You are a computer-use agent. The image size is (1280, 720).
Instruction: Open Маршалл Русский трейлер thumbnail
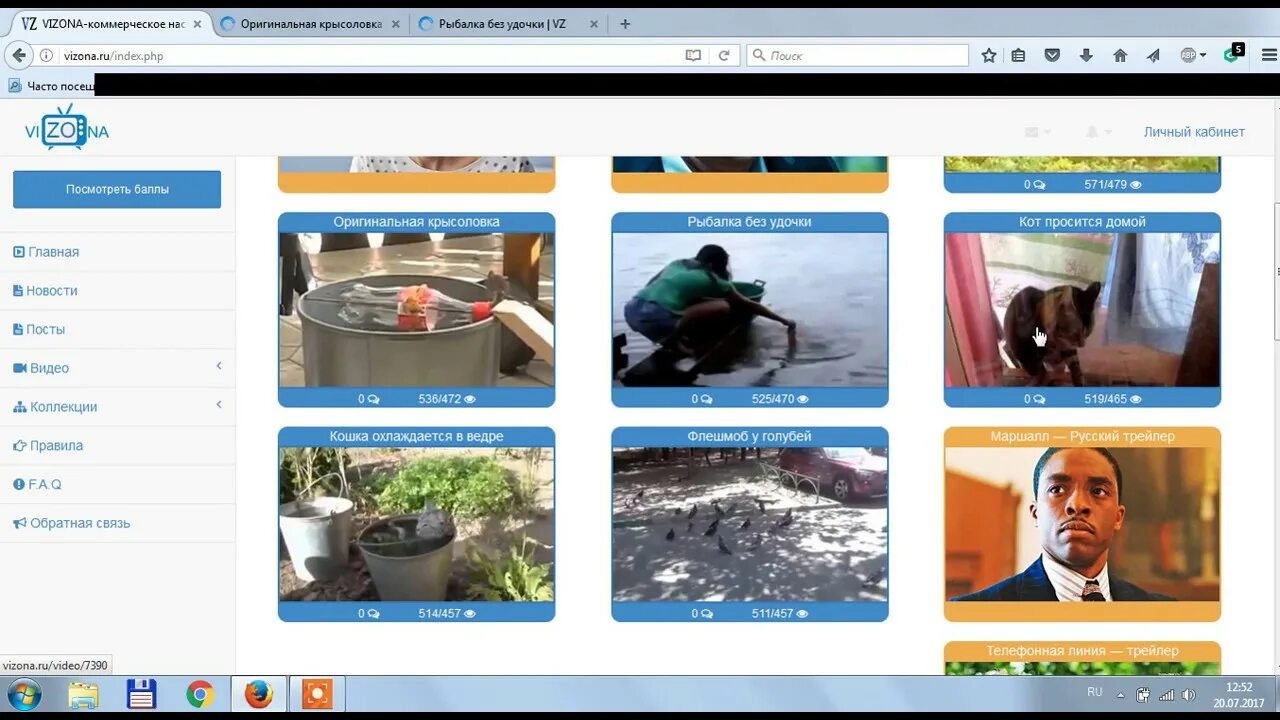1082,524
